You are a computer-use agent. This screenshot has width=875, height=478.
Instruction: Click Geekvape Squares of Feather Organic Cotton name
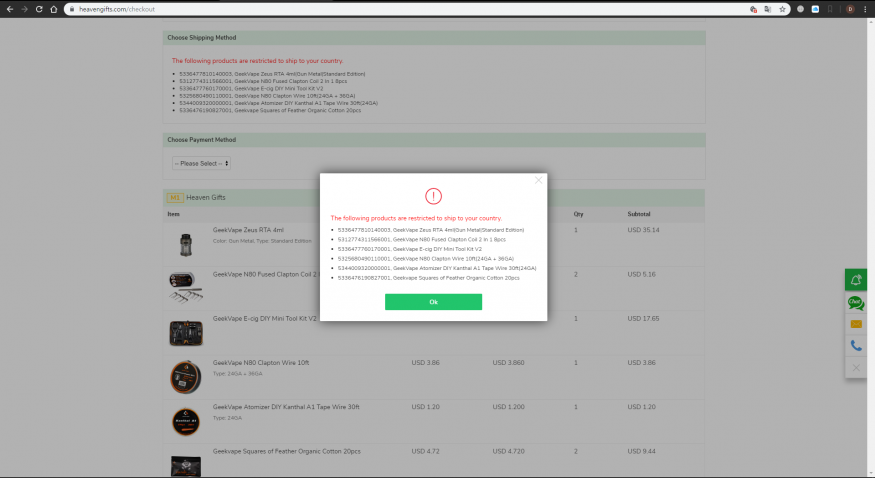click(x=286, y=451)
